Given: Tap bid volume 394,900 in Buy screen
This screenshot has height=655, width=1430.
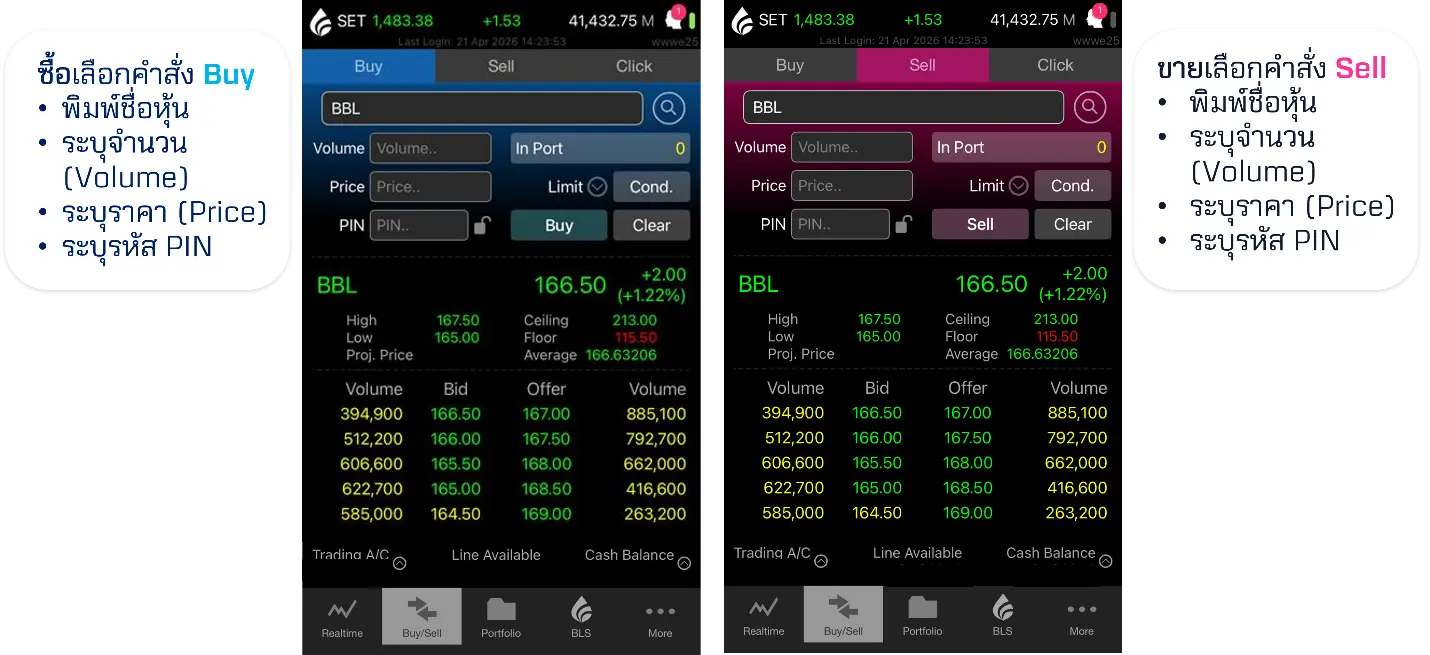Looking at the screenshot, I should click(x=372, y=414).
